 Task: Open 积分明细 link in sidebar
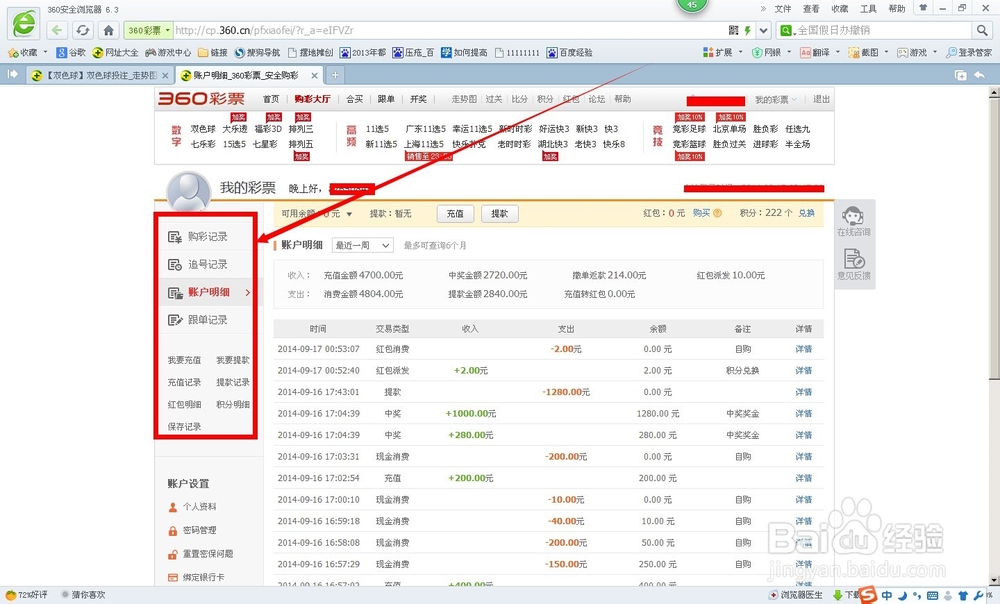[x=233, y=404]
